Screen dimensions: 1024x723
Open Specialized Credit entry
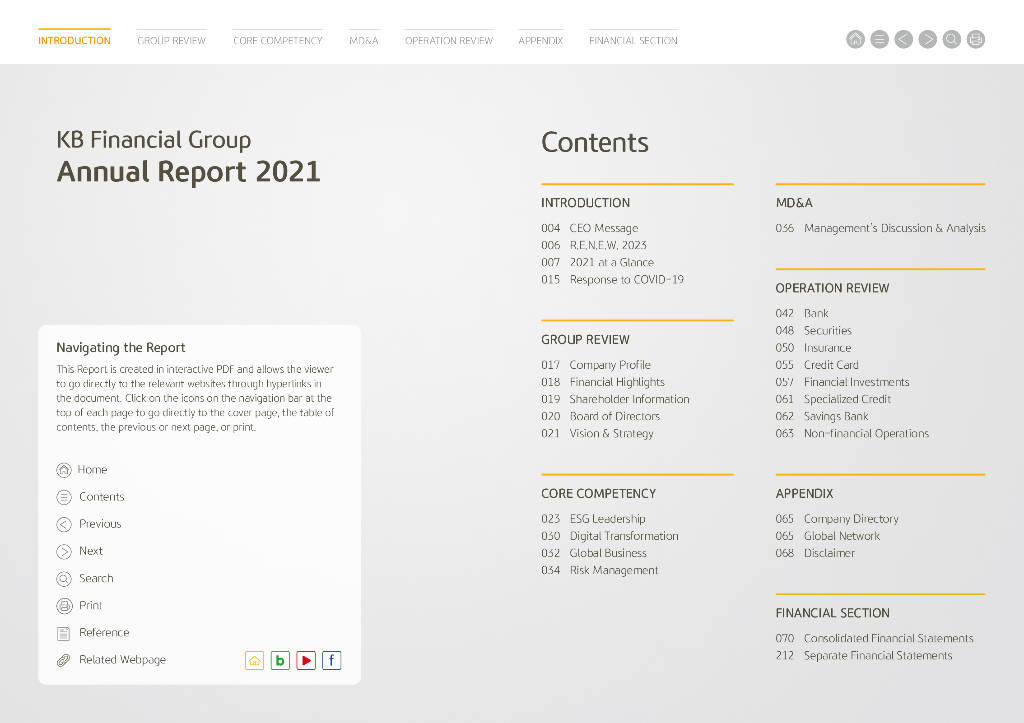tap(833, 399)
